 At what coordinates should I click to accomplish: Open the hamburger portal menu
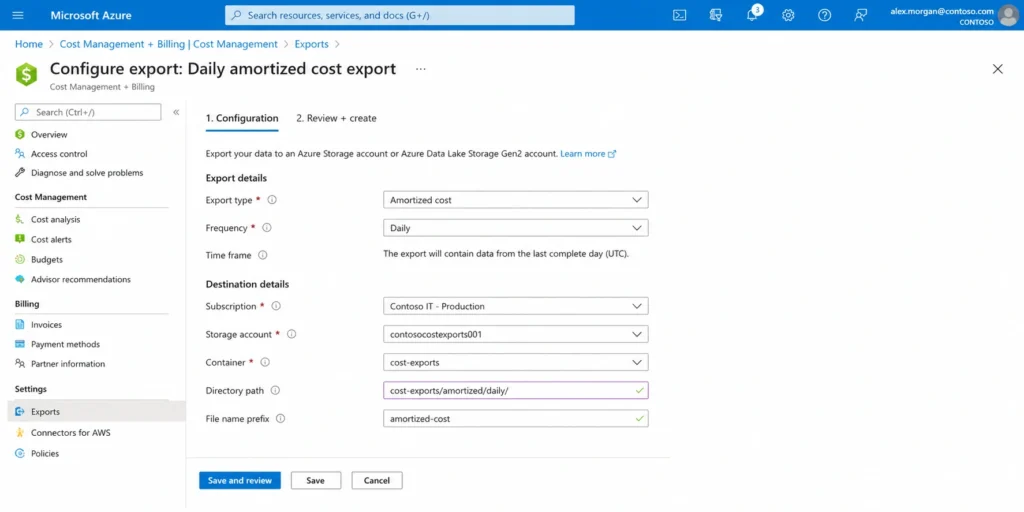pos(18,15)
